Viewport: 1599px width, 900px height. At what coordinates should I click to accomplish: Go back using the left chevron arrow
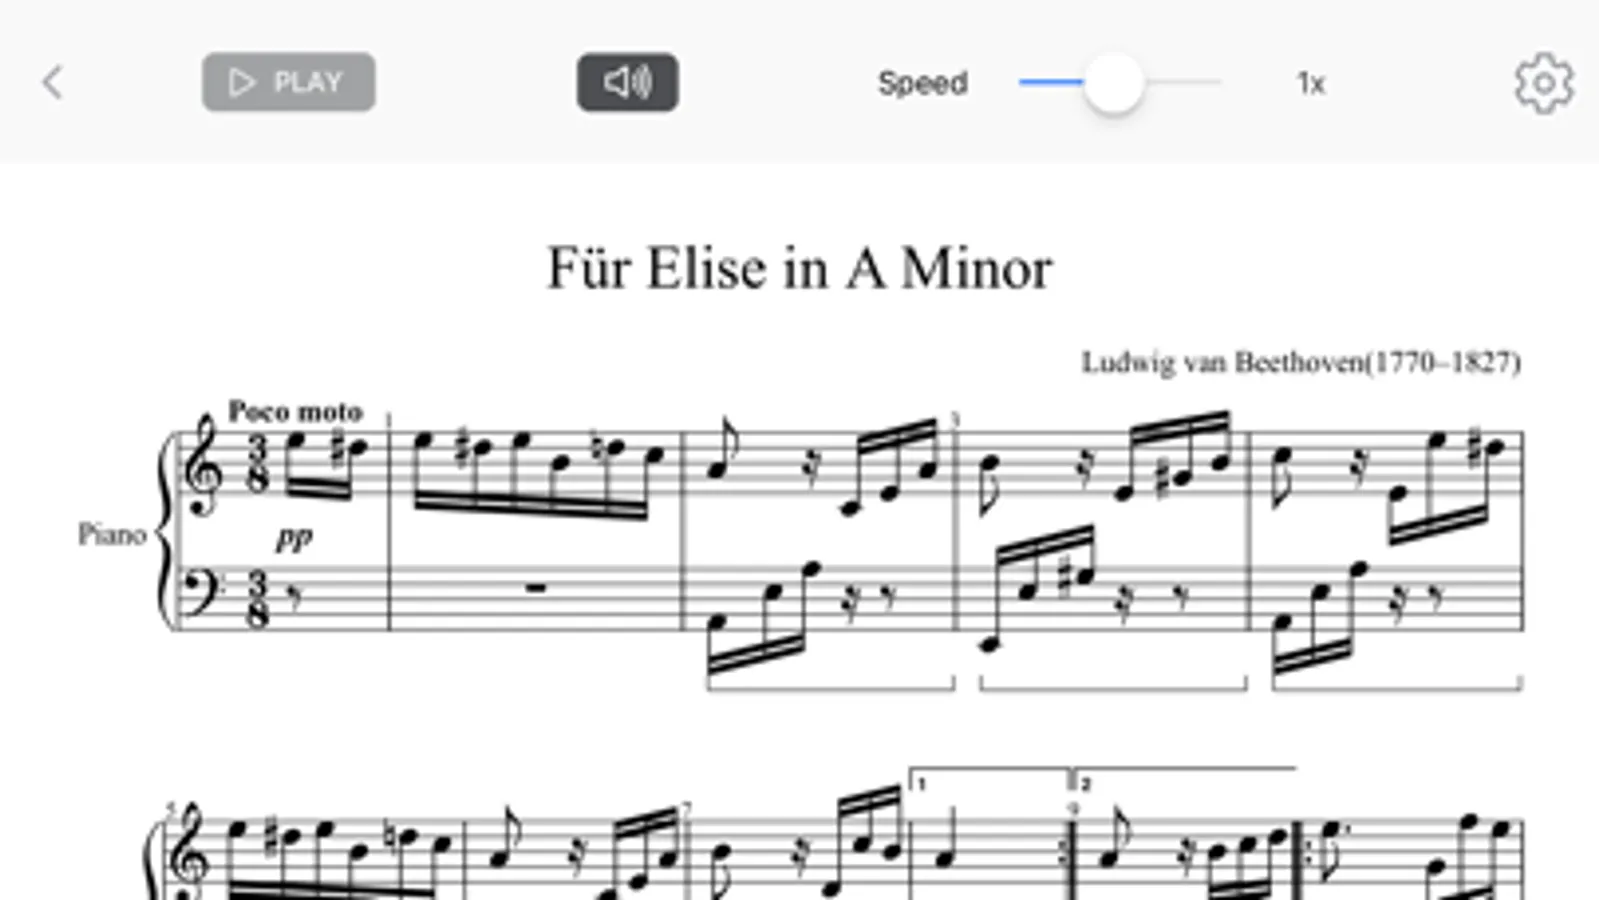point(53,83)
